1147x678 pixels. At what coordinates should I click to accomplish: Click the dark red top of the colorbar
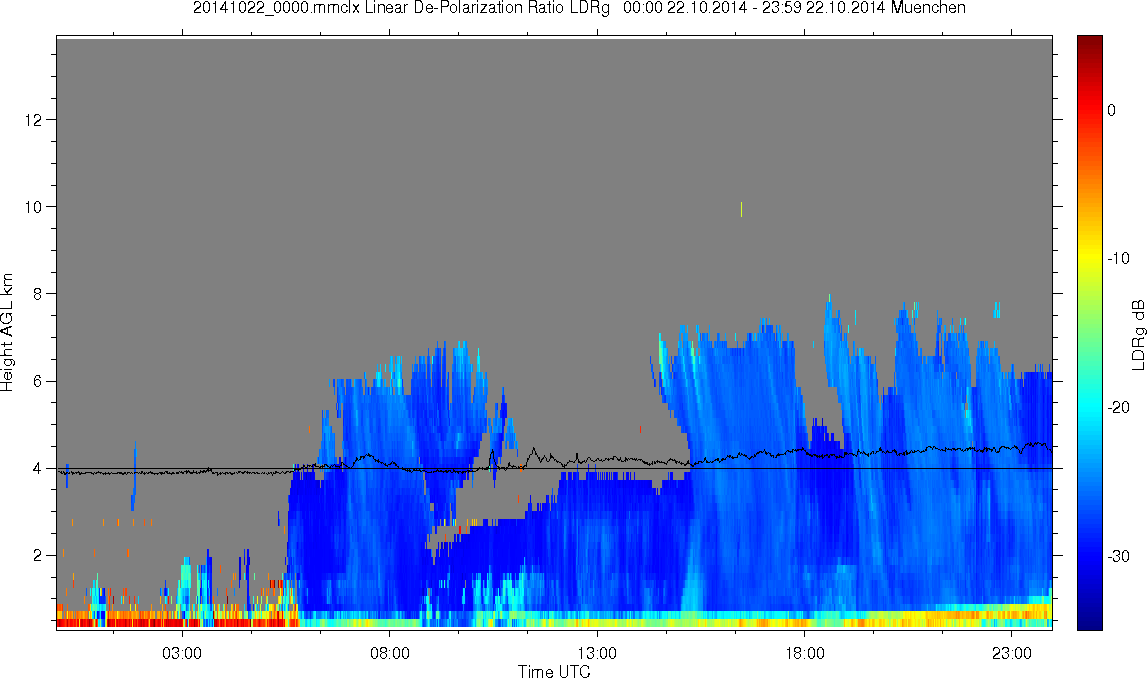pyautogui.click(x=1090, y=44)
